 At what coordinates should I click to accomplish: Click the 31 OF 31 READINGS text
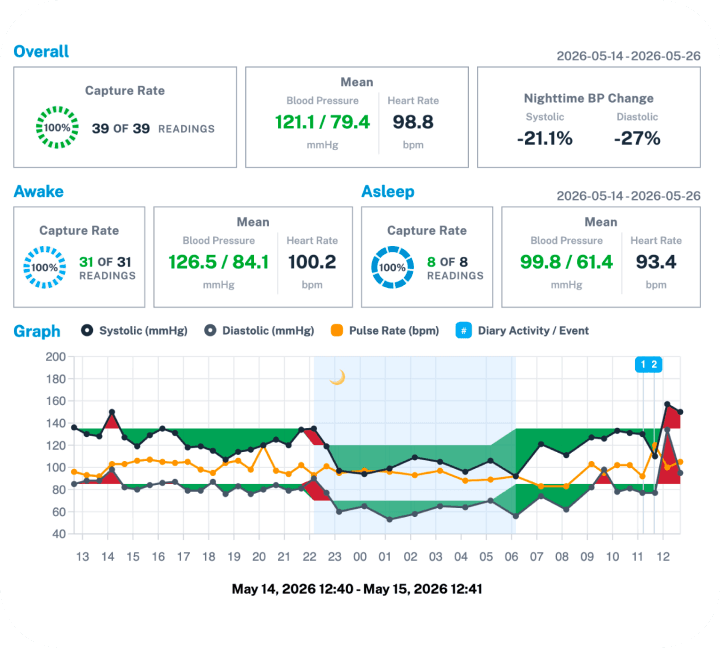click(x=107, y=269)
